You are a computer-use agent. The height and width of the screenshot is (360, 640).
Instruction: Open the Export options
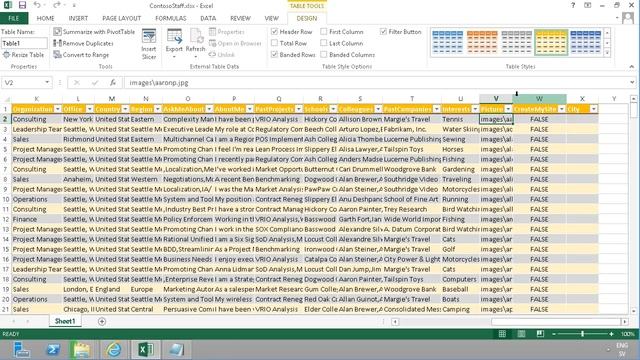174,43
